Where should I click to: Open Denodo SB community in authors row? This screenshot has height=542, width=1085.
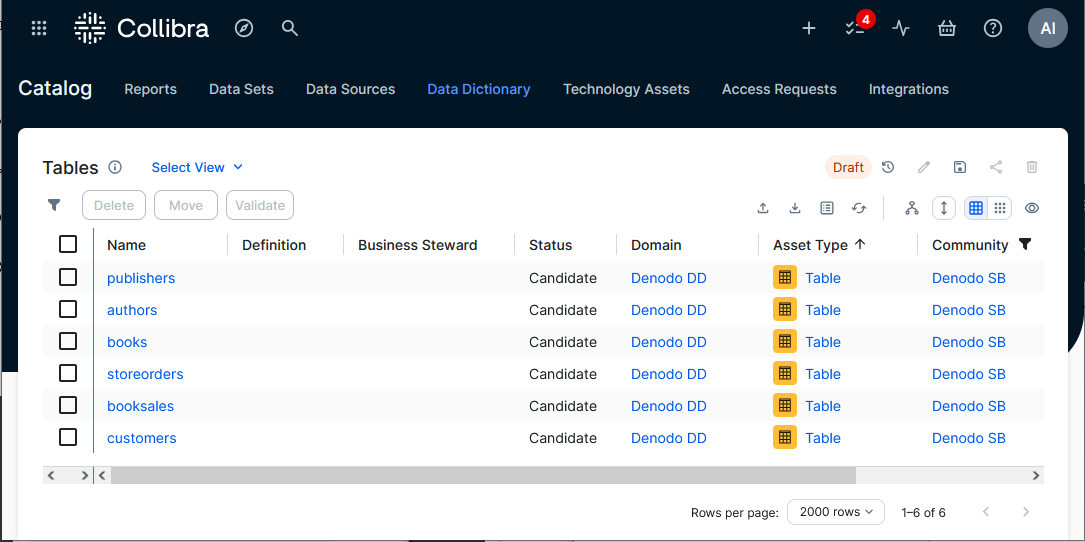coord(969,310)
